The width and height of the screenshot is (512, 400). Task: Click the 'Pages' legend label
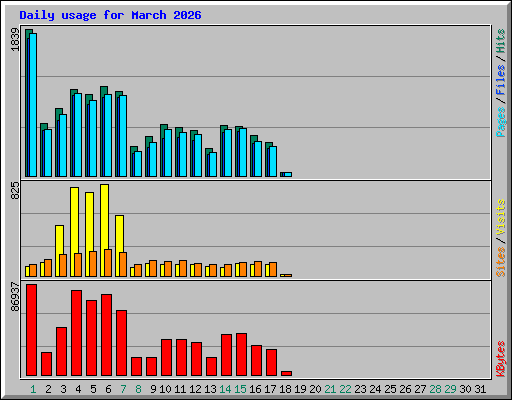click(x=501, y=122)
